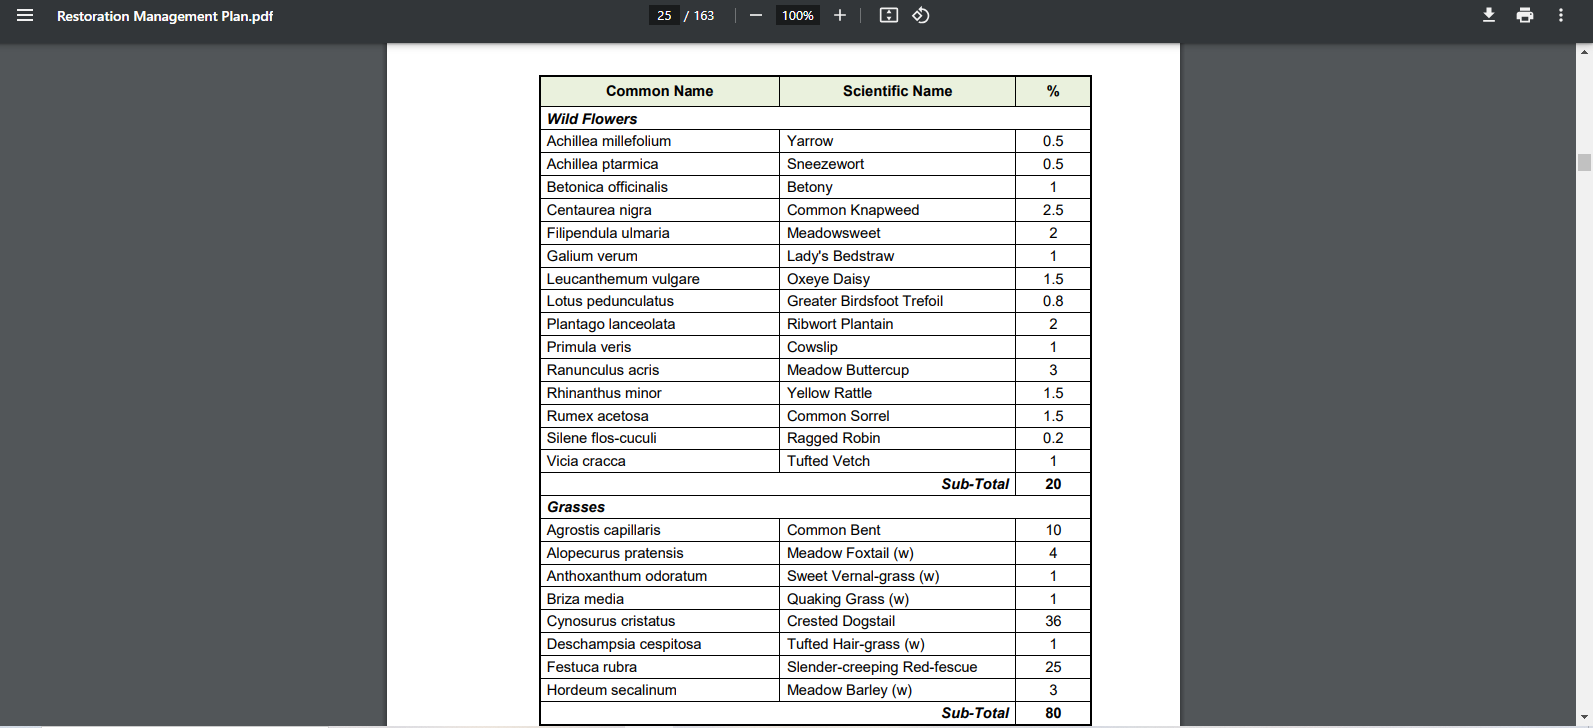Download the PDF file

pyautogui.click(x=1489, y=16)
